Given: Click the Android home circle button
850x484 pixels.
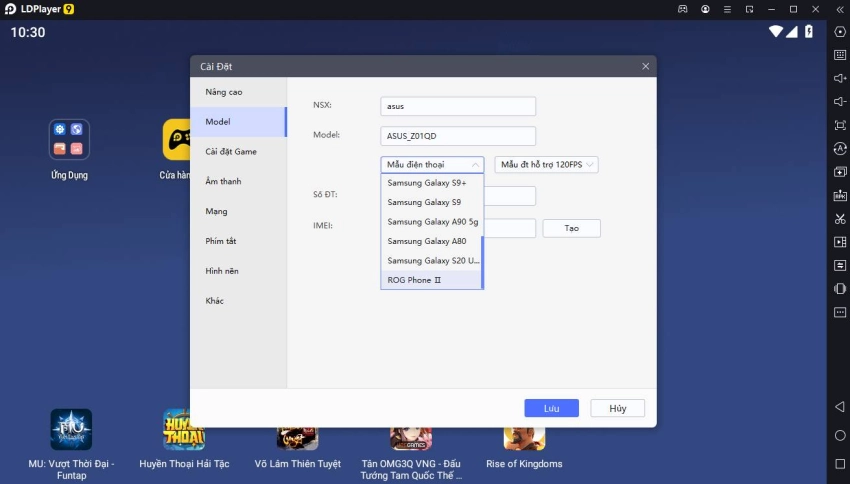Looking at the screenshot, I should [x=840, y=435].
